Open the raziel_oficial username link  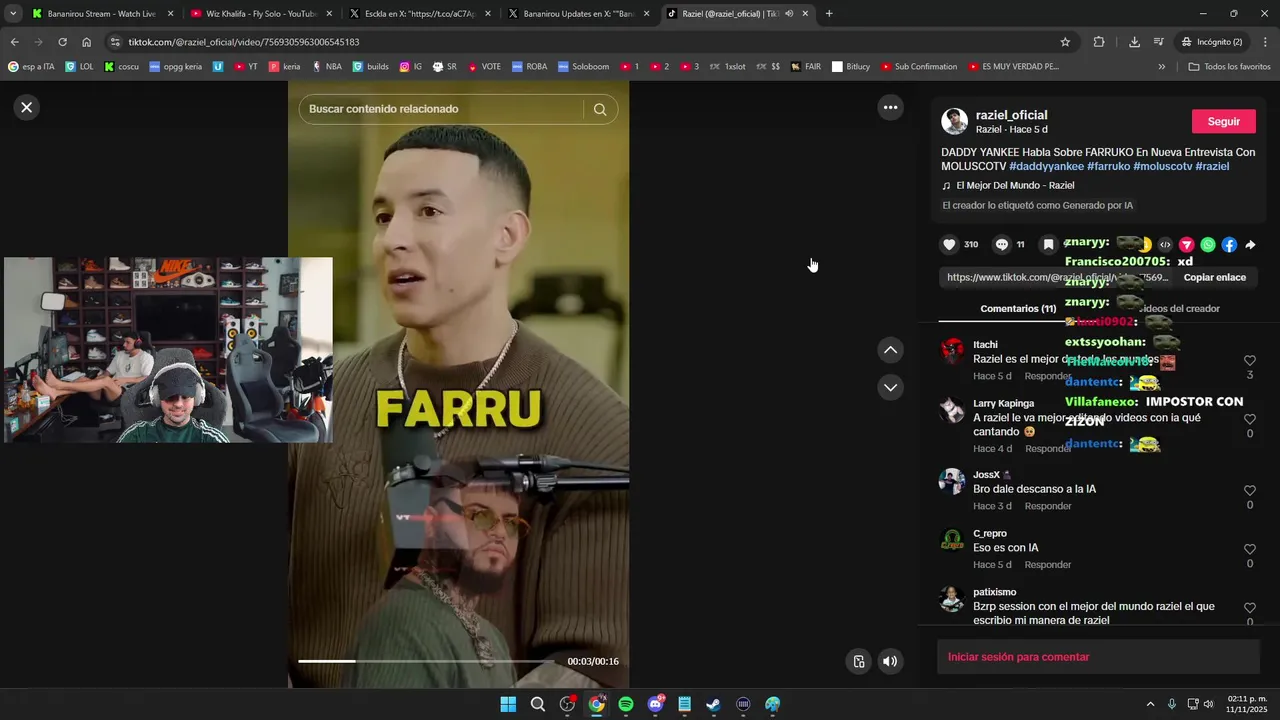coord(1011,115)
